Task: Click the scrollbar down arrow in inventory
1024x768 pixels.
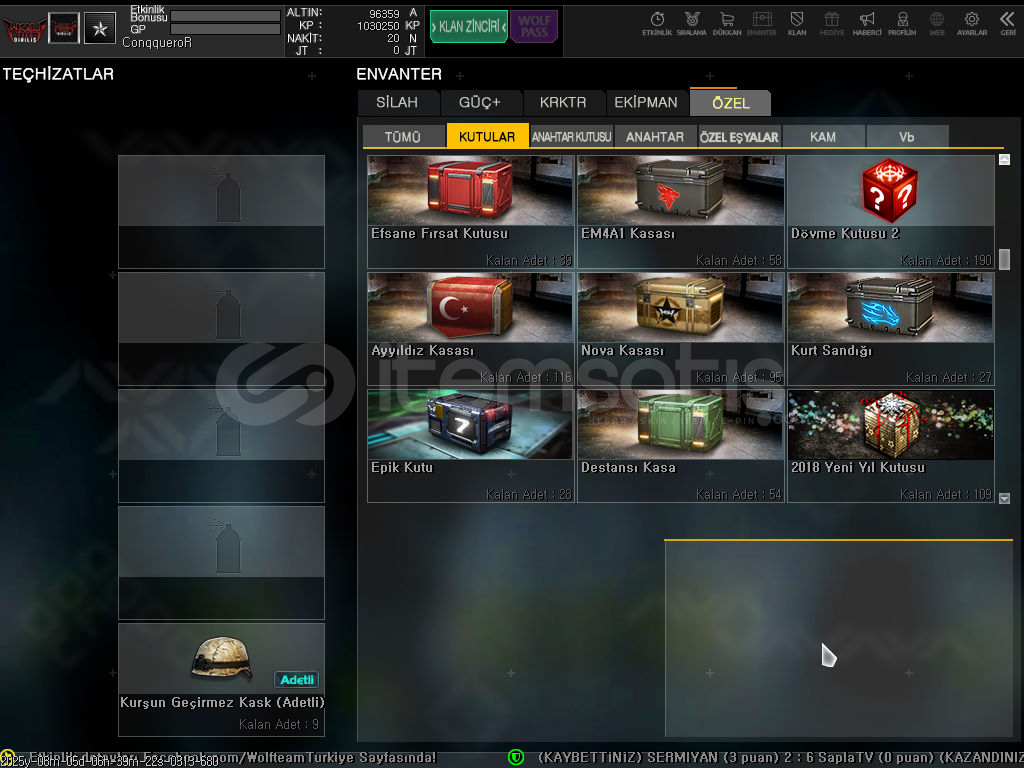Action: click(1004, 498)
